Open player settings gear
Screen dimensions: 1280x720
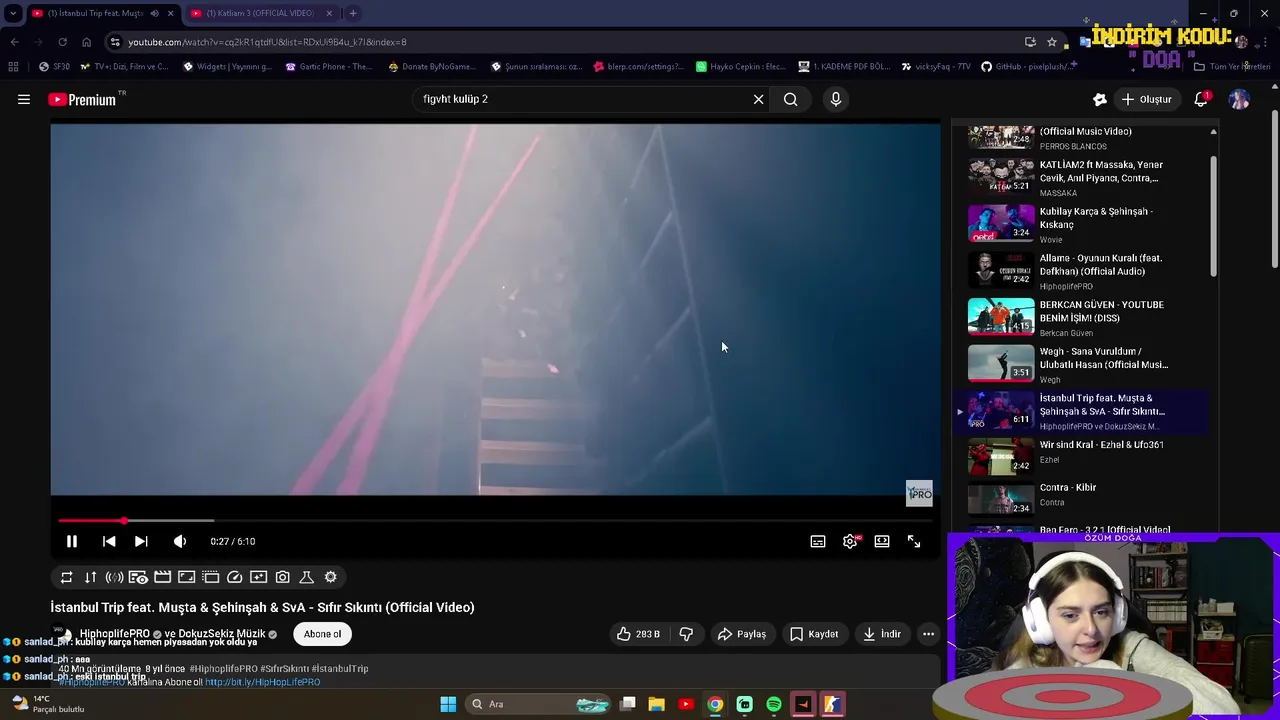pos(850,541)
